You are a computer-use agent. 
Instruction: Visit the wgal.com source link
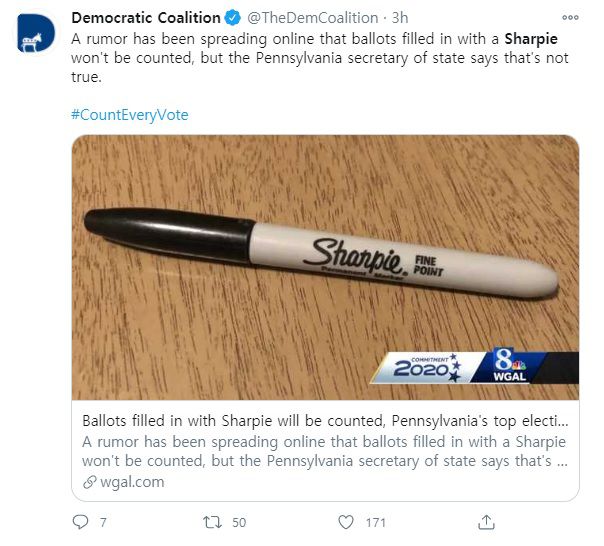tap(130, 482)
